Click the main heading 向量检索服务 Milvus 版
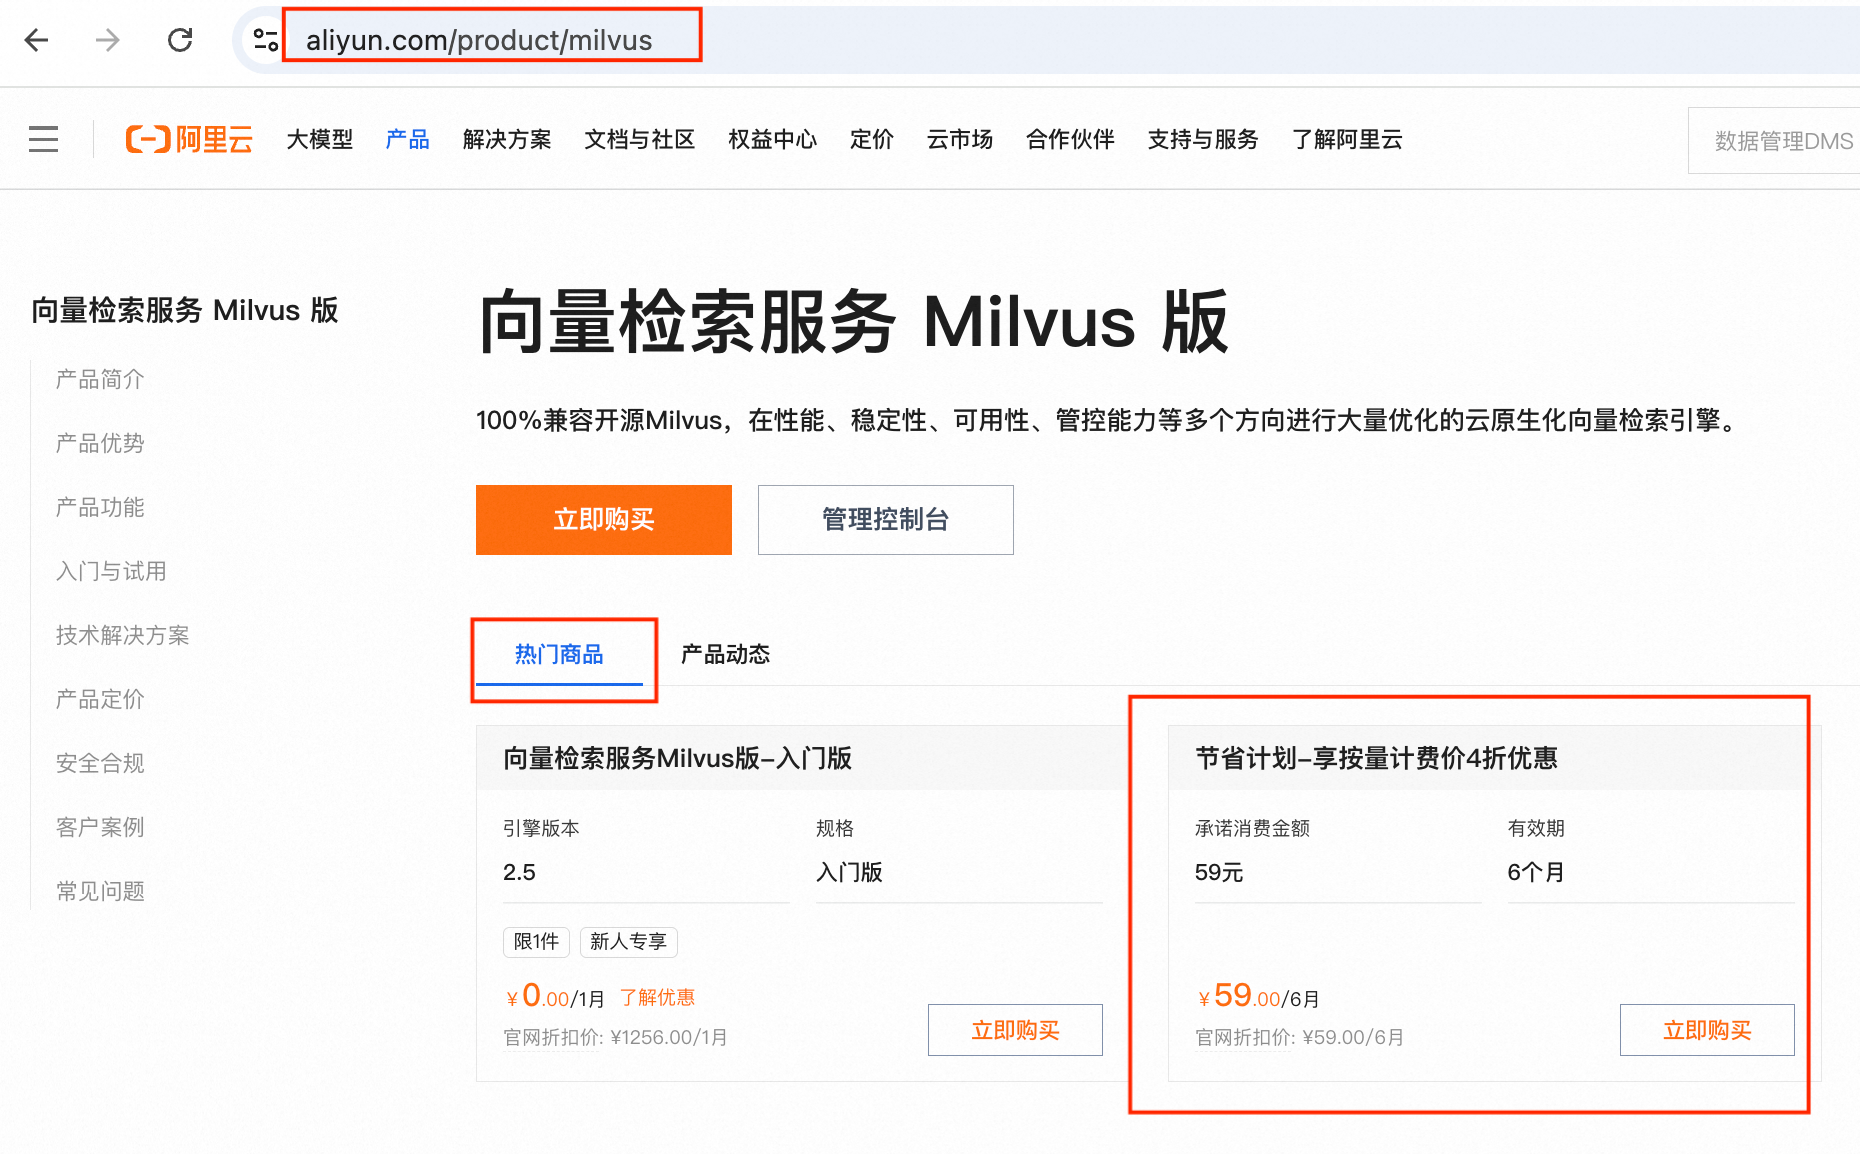Viewport: 1860px width, 1154px height. click(x=853, y=322)
